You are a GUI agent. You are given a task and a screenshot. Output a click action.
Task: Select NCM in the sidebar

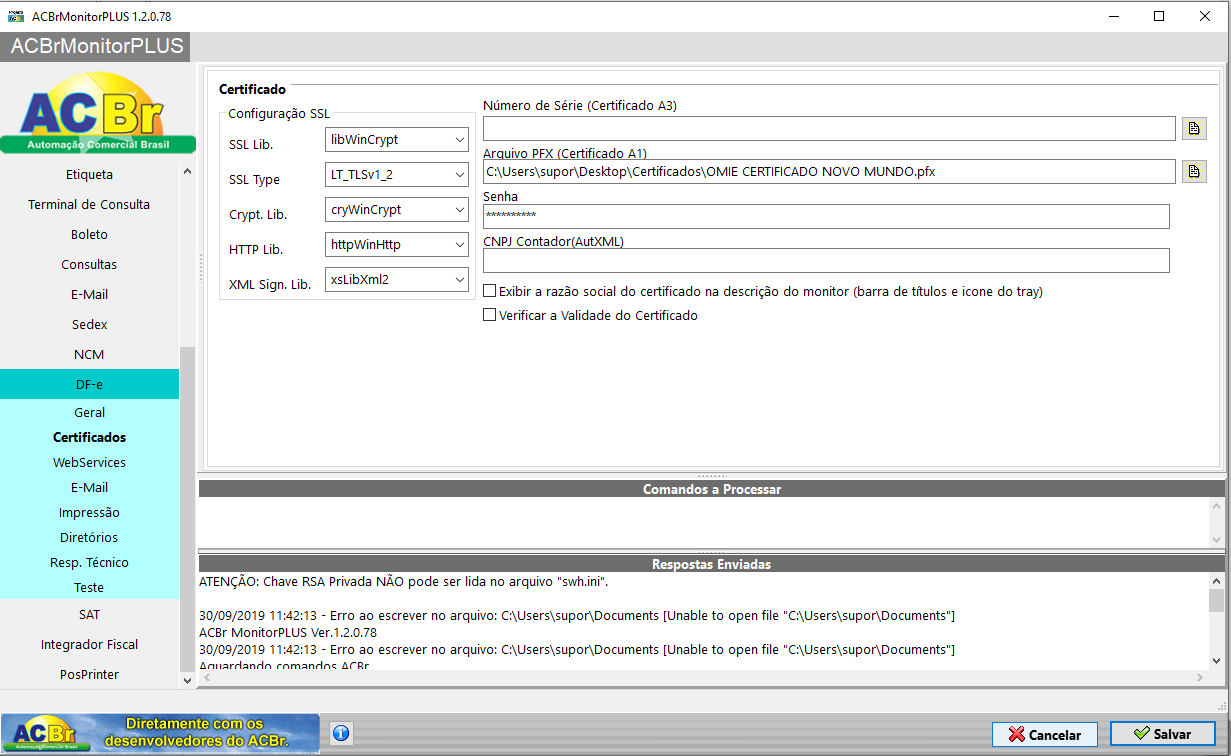(90, 354)
